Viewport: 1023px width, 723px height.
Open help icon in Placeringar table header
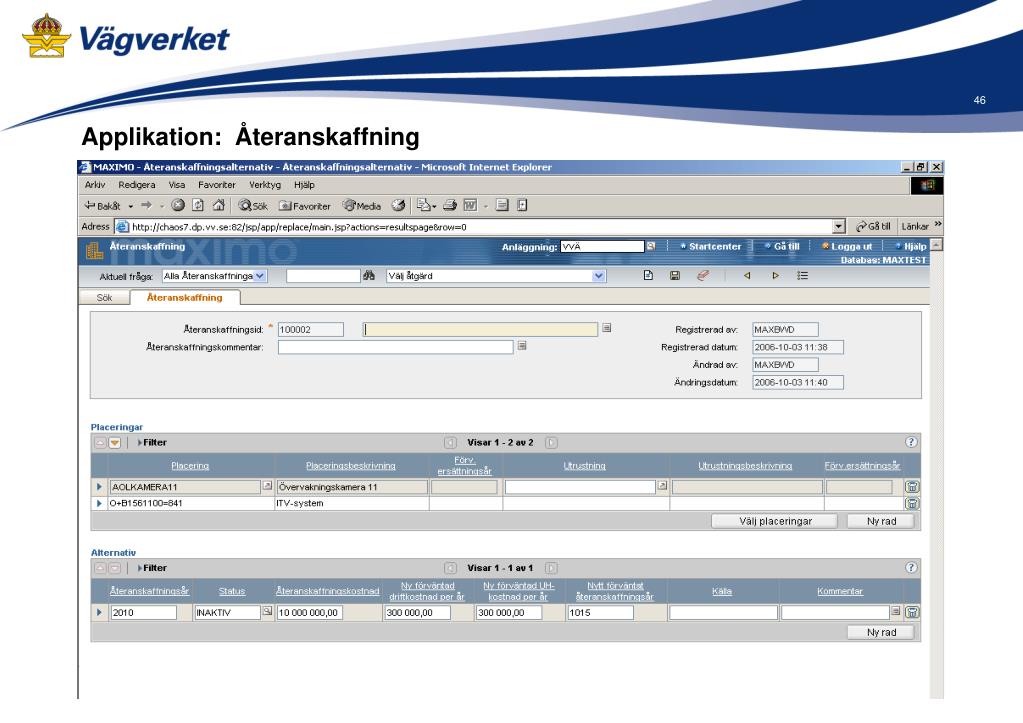[x=911, y=441]
